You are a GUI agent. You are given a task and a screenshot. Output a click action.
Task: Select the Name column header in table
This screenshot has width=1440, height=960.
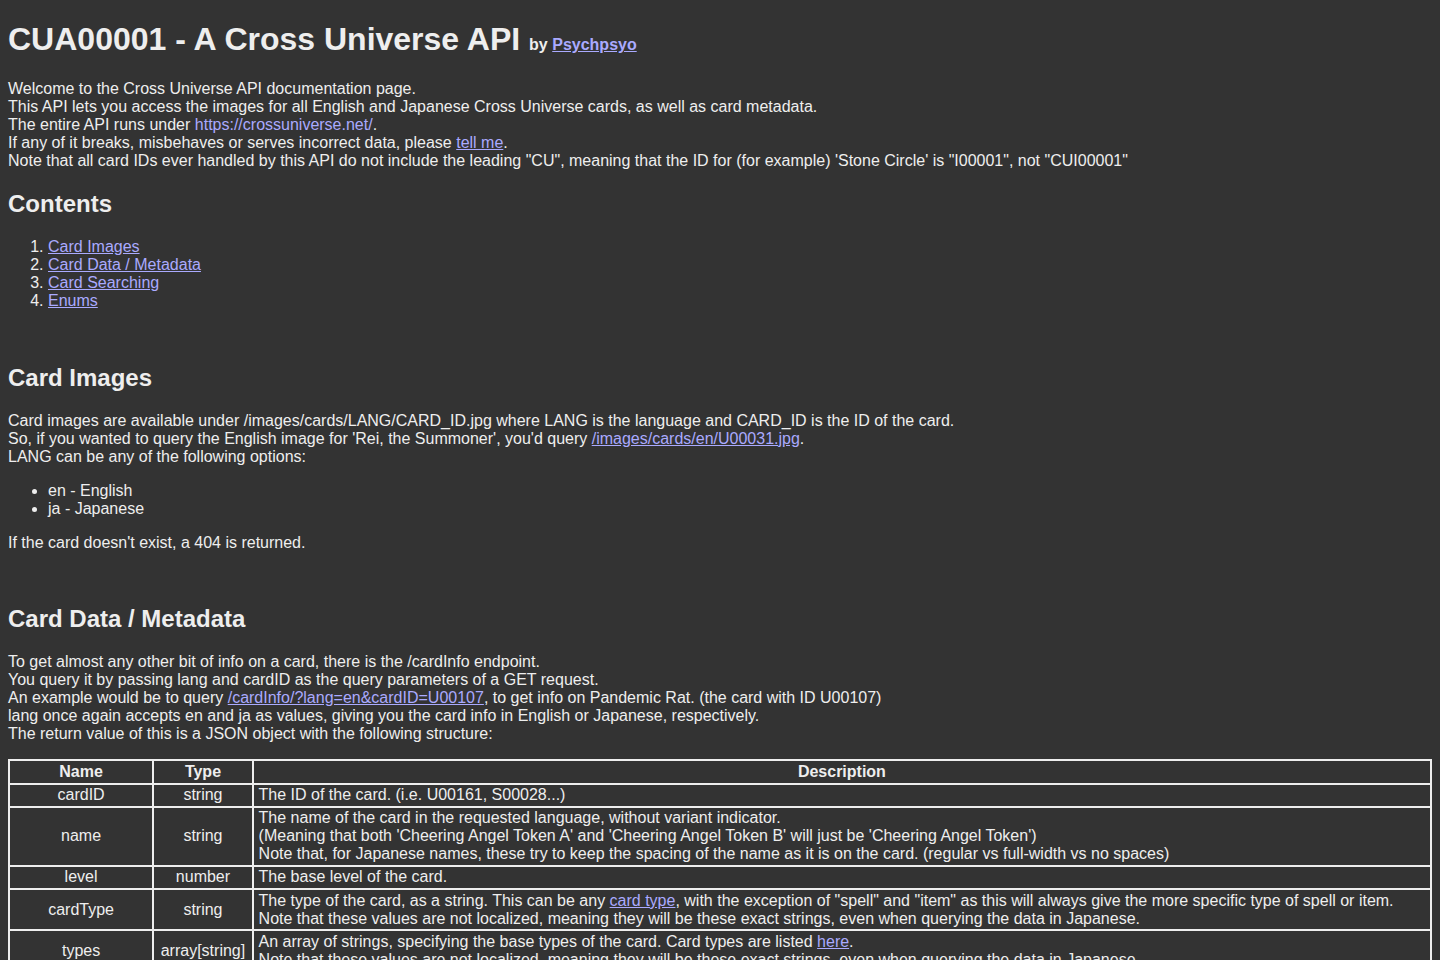point(80,771)
